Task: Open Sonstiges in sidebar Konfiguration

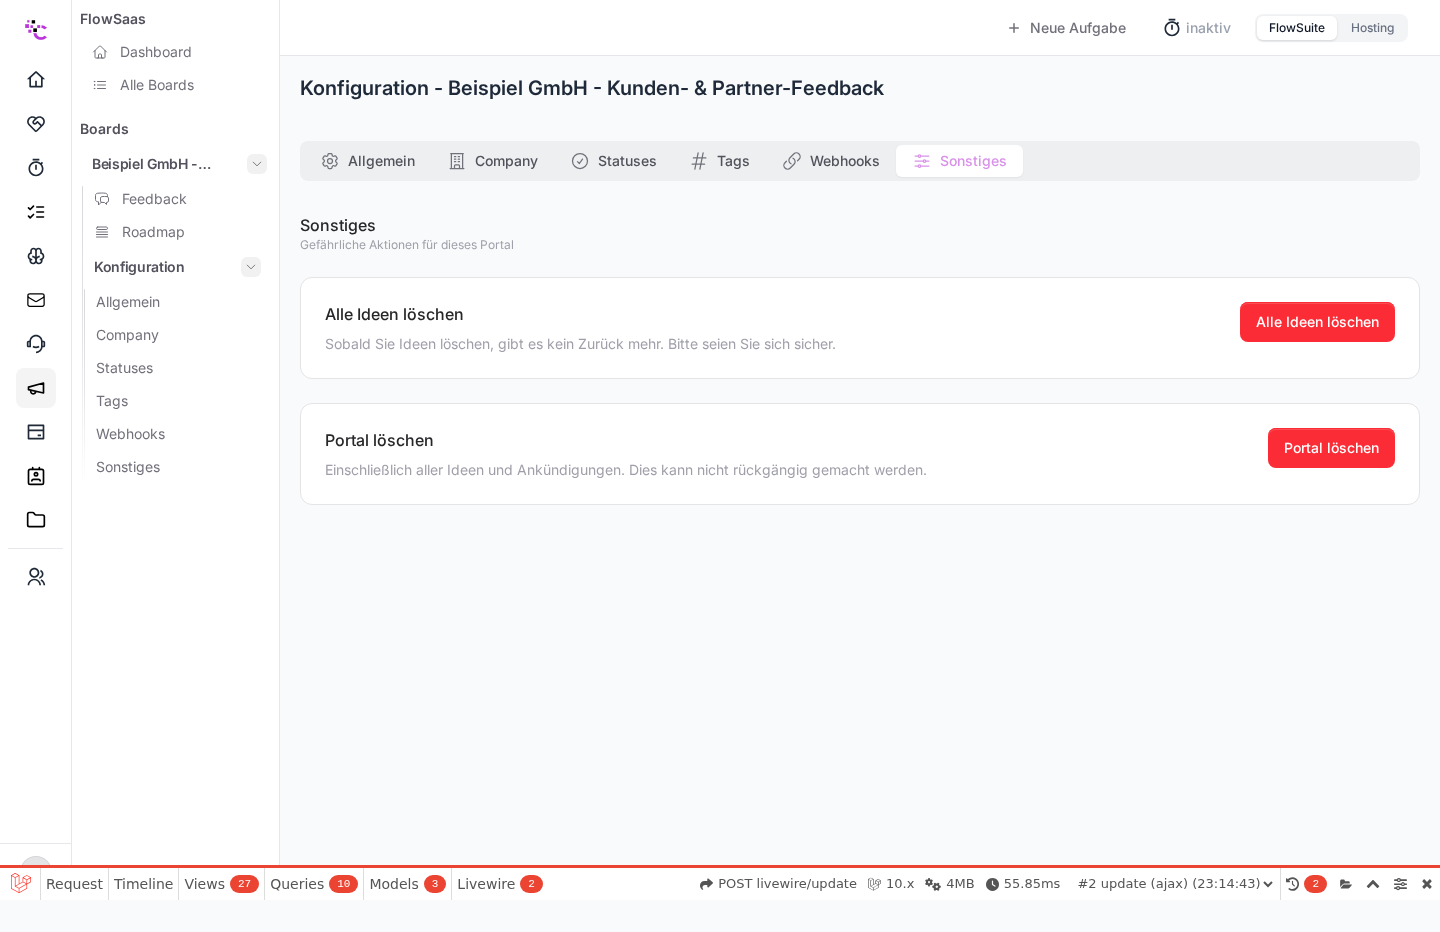Action: [128, 467]
